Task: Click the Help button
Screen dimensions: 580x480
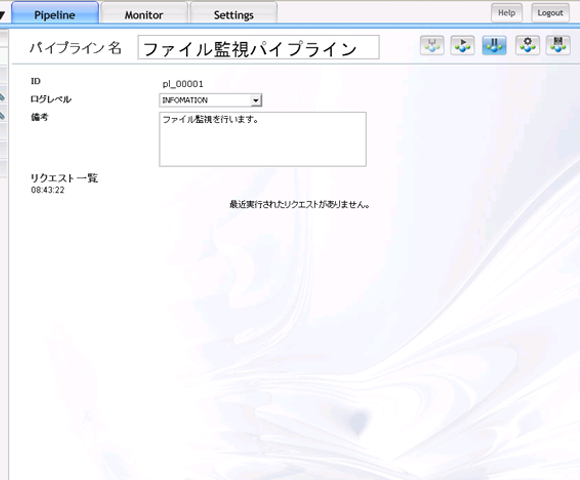Action: coord(506,13)
